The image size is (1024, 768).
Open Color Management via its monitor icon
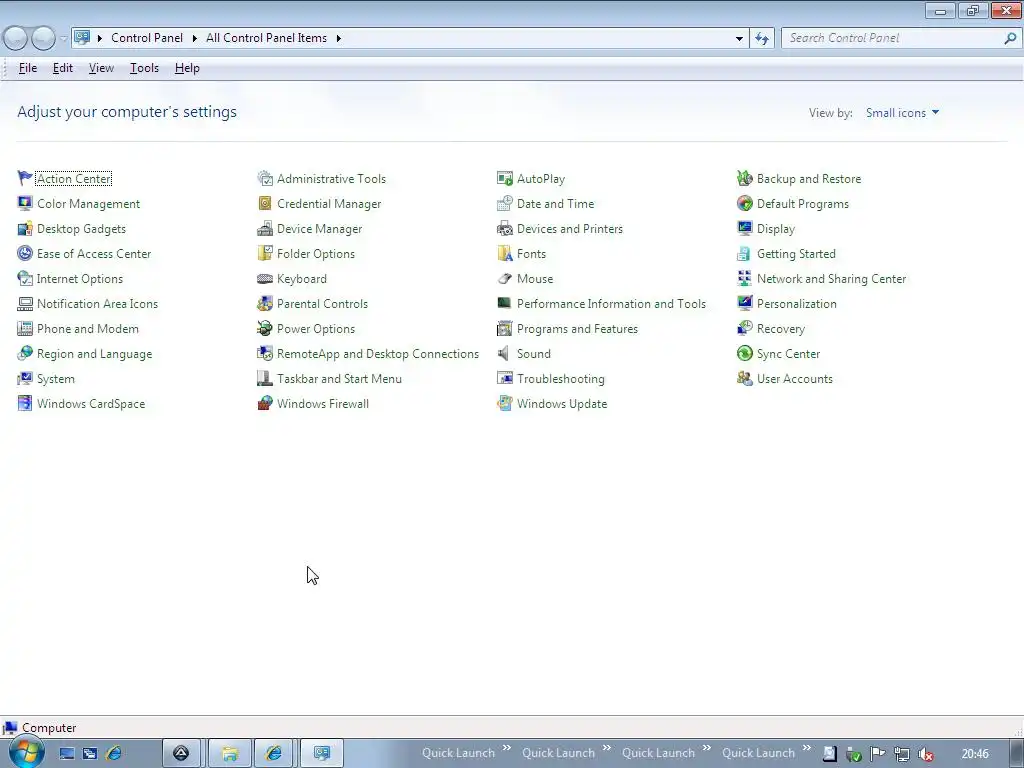pos(25,203)
